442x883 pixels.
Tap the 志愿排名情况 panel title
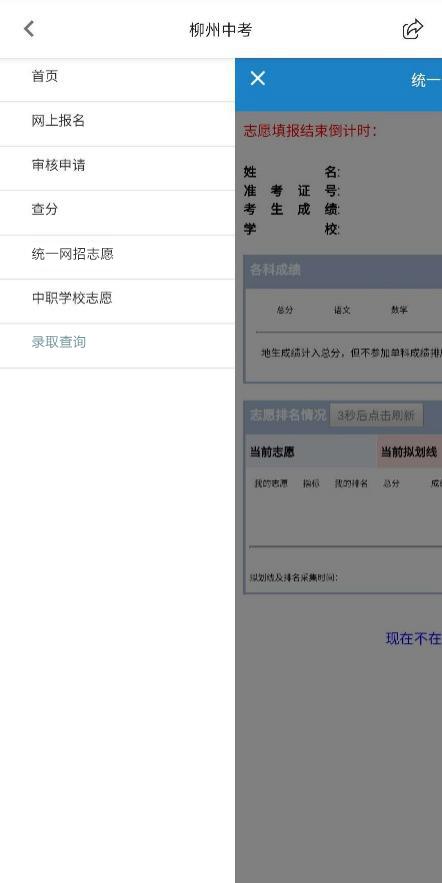pos(288,416)
